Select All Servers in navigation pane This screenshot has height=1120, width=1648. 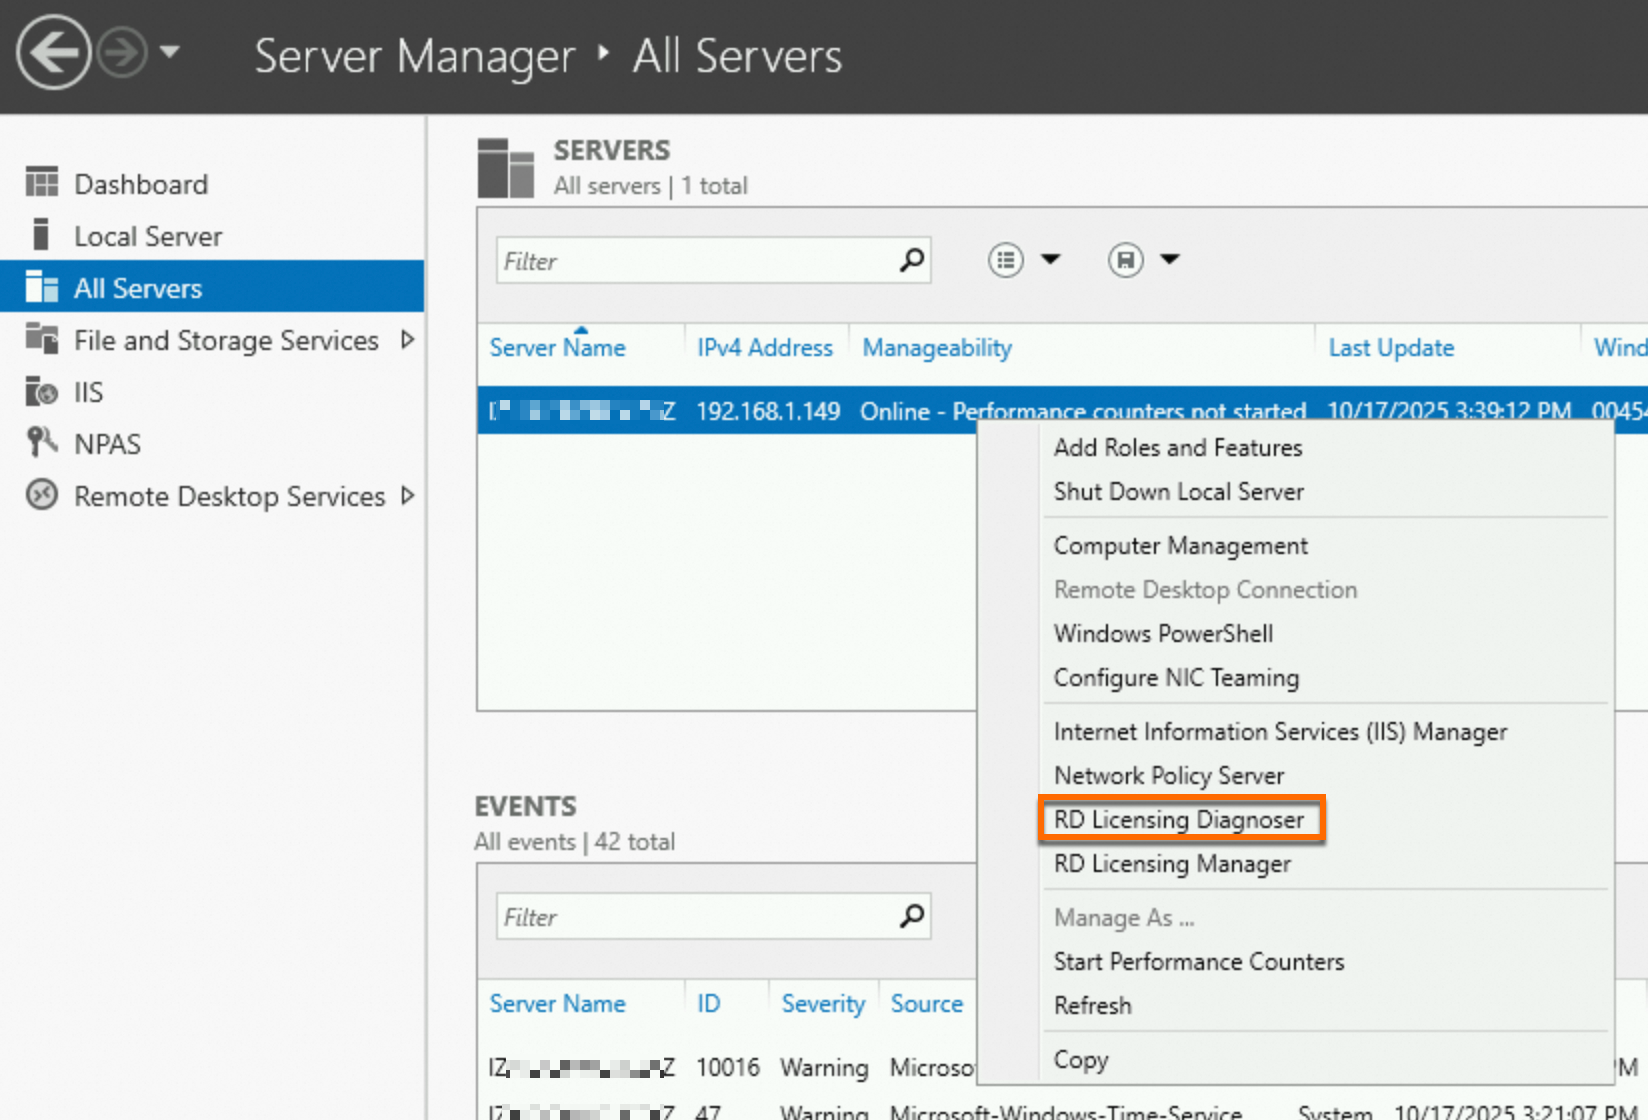(x=138, y=288)
